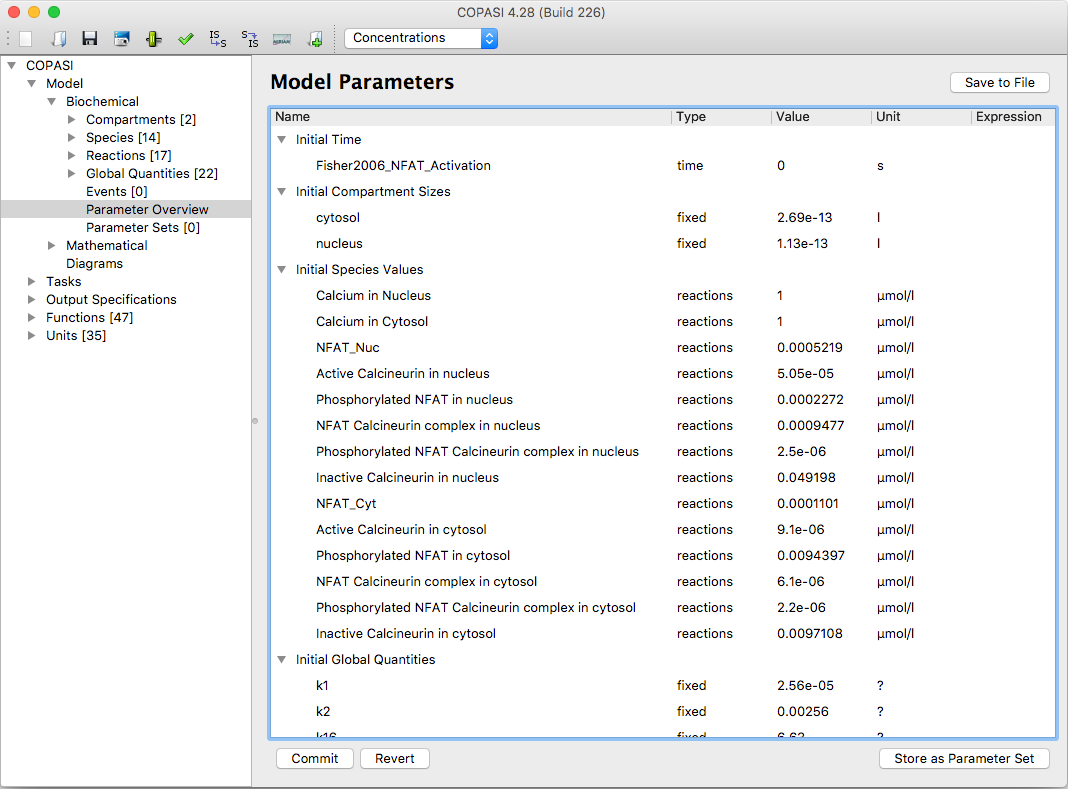Click the NFAT_Nuc value cell 0.0005219

pyautogui.click(x=810, y=347)
